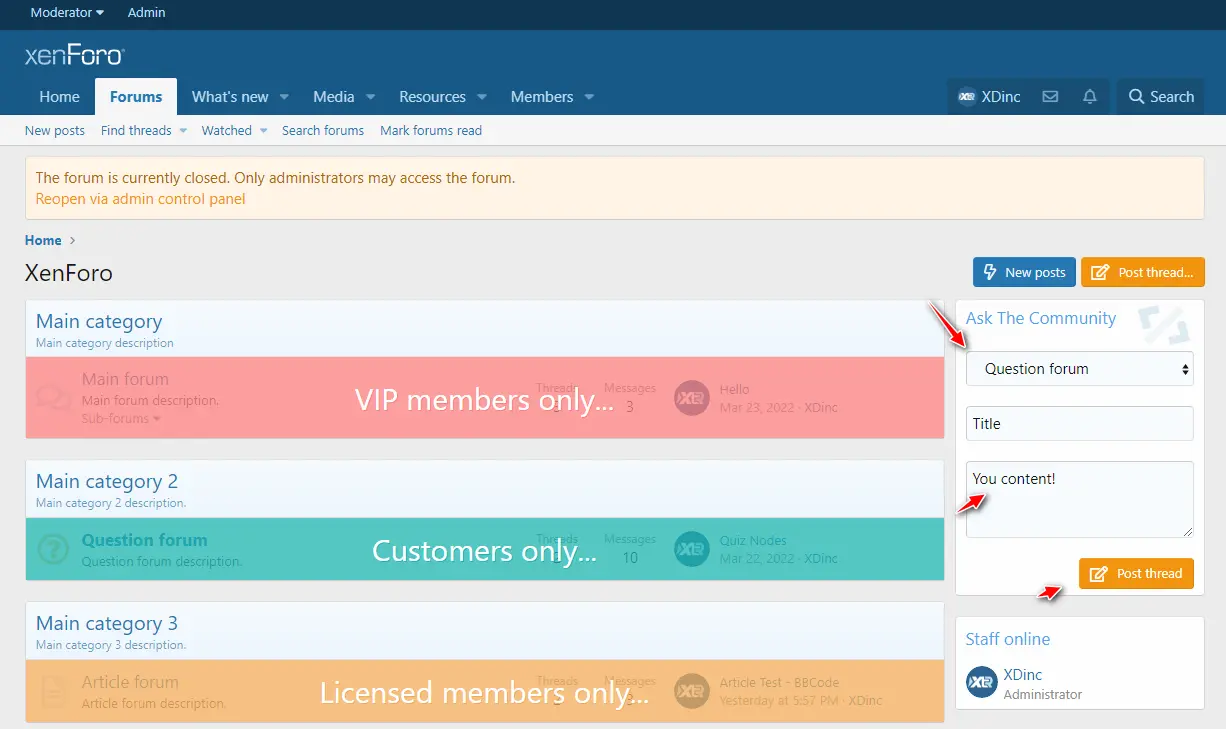Click Mark forums read
Screen dimensions: 1226x729
click(431, 131)
